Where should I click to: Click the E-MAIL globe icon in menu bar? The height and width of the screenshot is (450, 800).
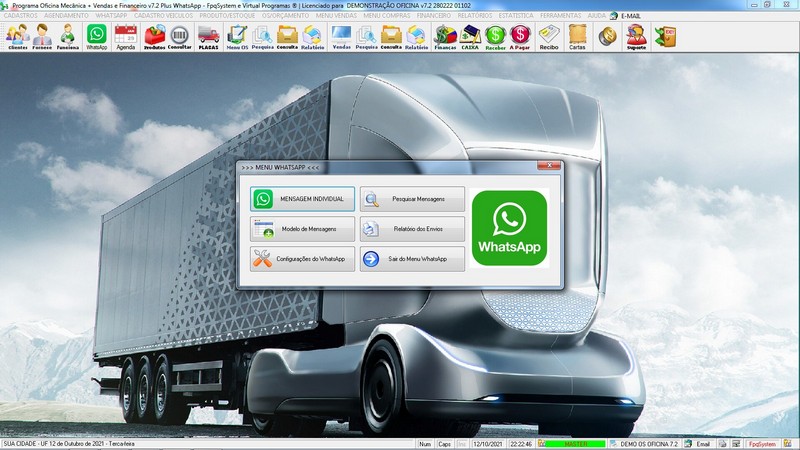(x=614, y=16)
